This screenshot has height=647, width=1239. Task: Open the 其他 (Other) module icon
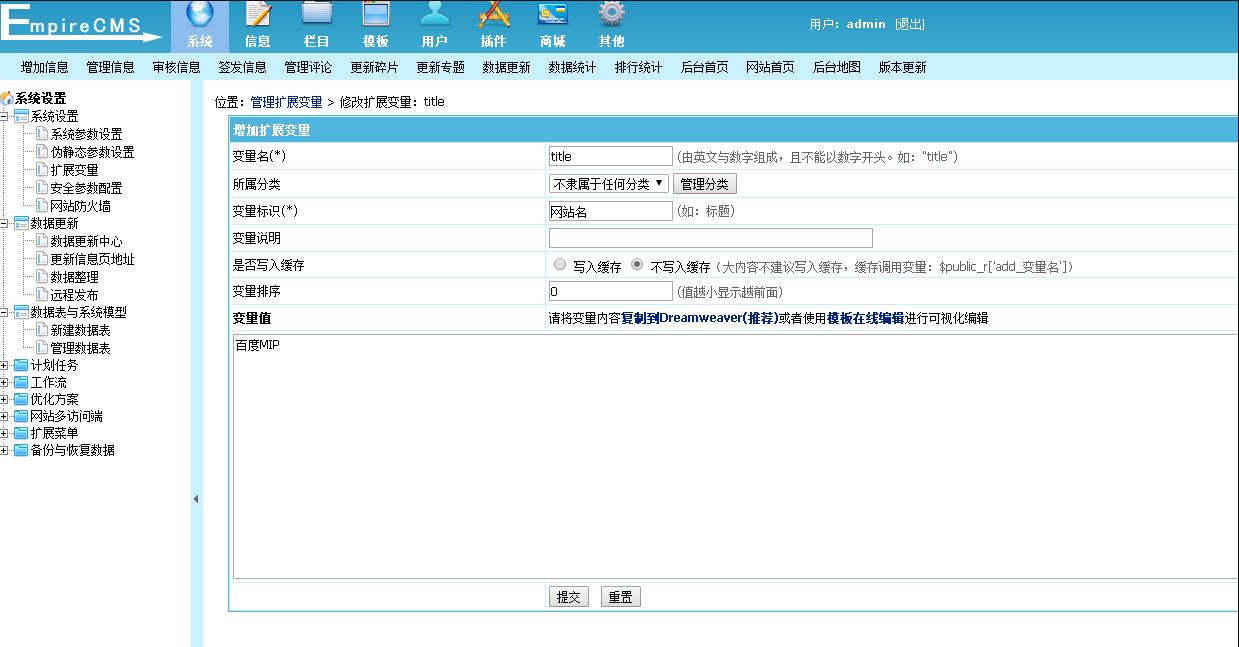tap(611, 24)
